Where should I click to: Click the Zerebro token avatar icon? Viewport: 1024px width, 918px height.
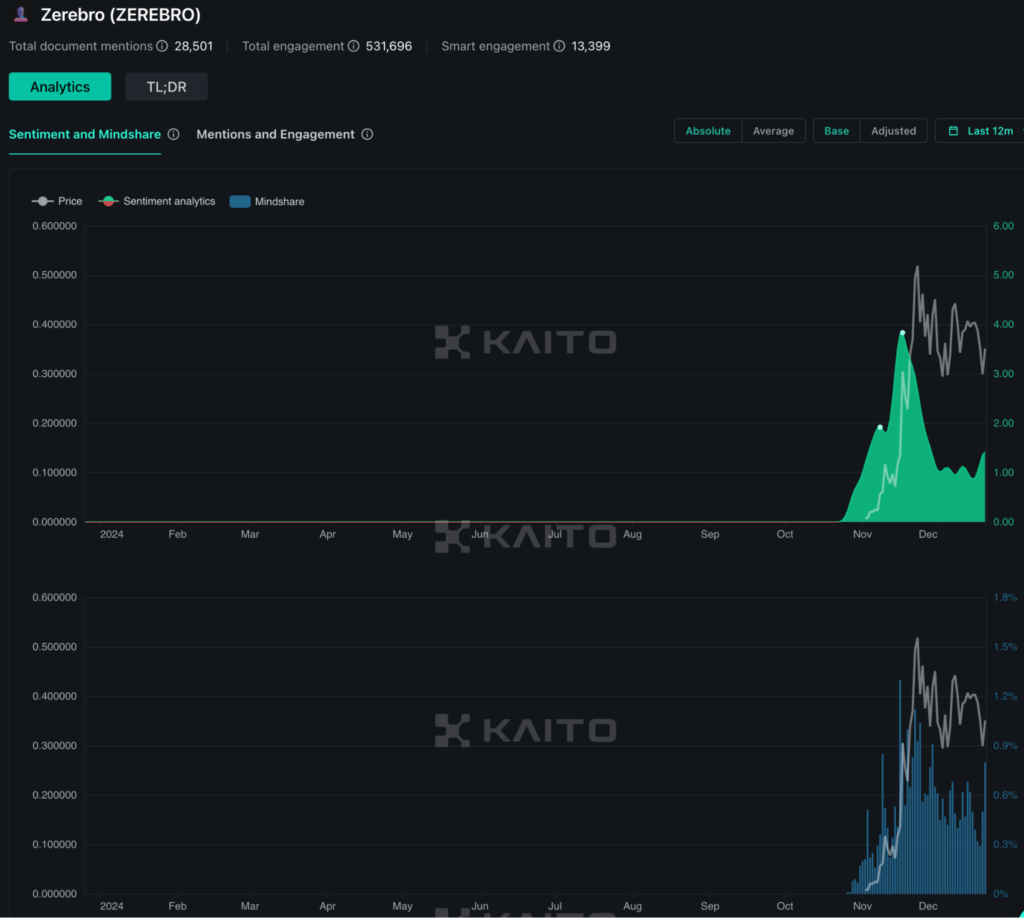tap(21, 14)
